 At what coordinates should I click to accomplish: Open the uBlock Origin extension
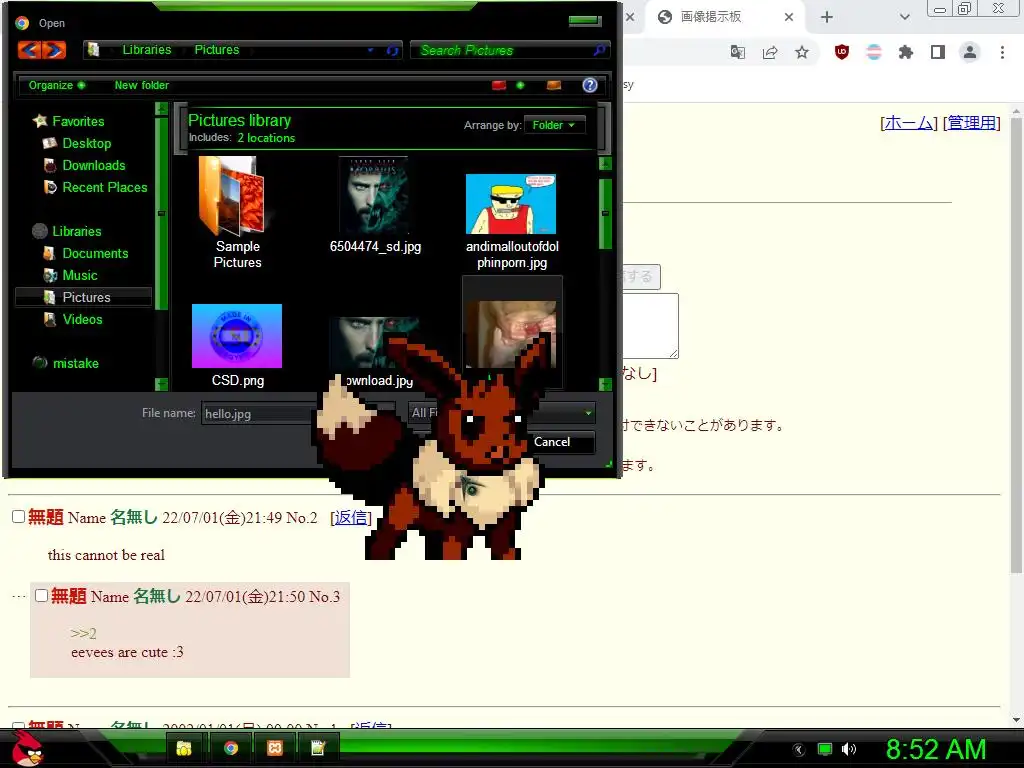tap(842, 52)
